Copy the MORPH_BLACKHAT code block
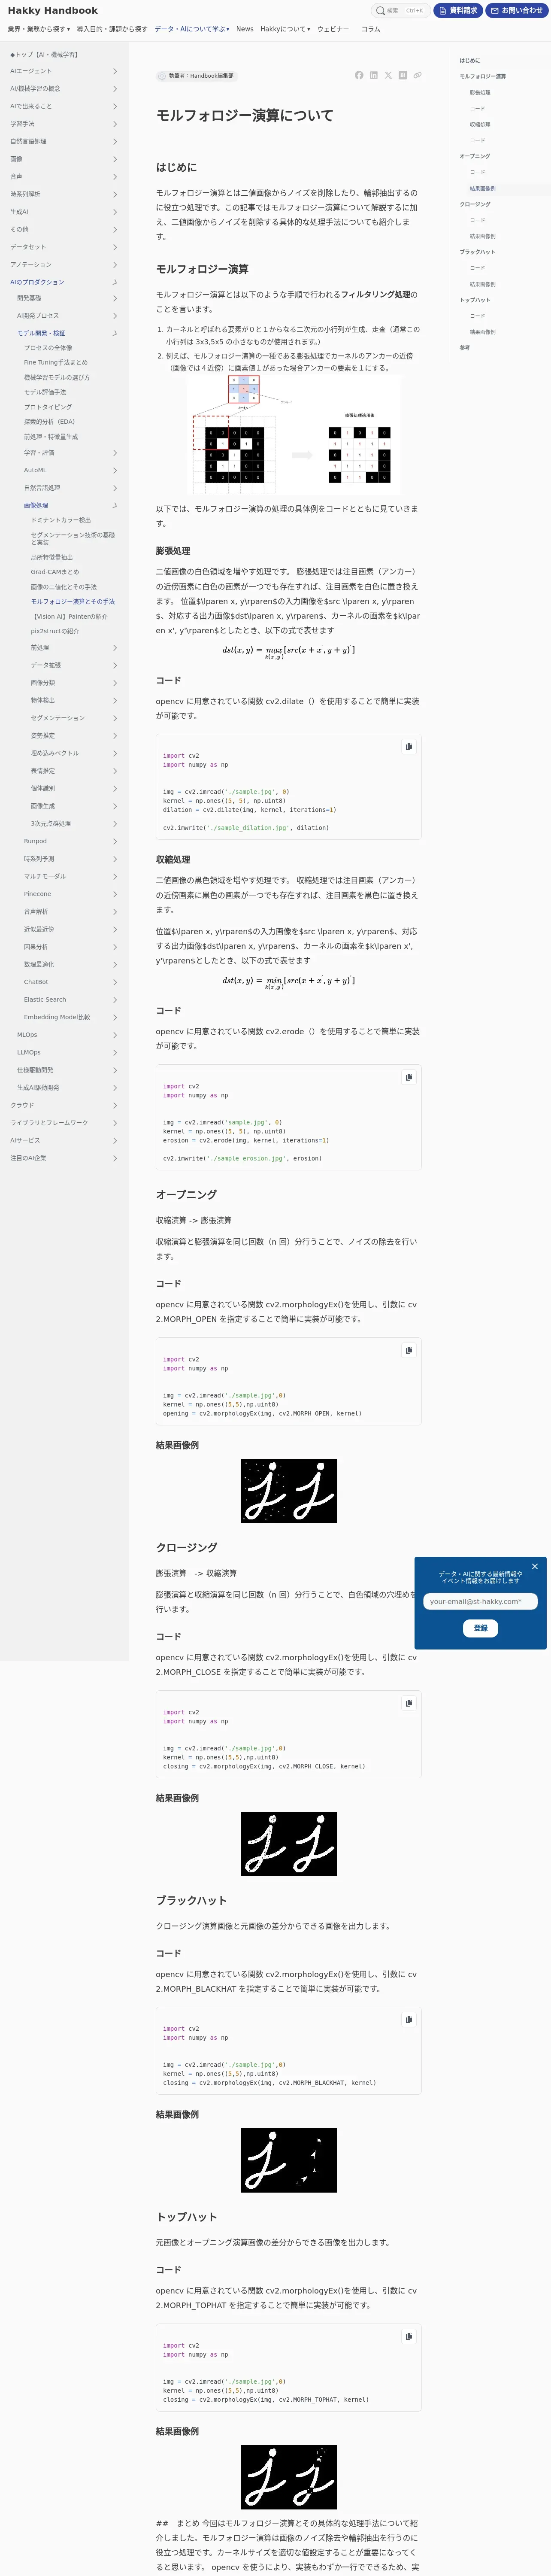 pyautogui.click(x=408, y=2020)
